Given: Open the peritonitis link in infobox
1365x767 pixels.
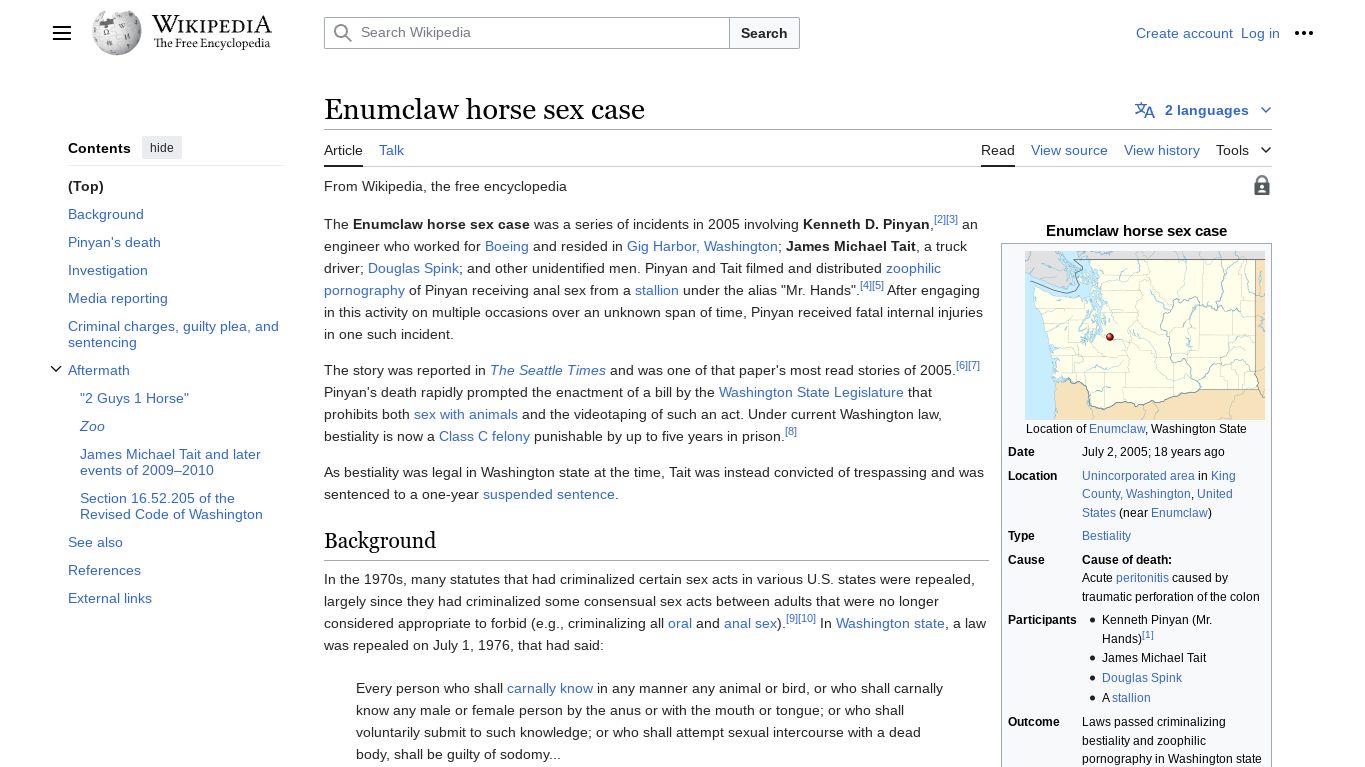Looking at the screenshot, I should [1142, 578].
